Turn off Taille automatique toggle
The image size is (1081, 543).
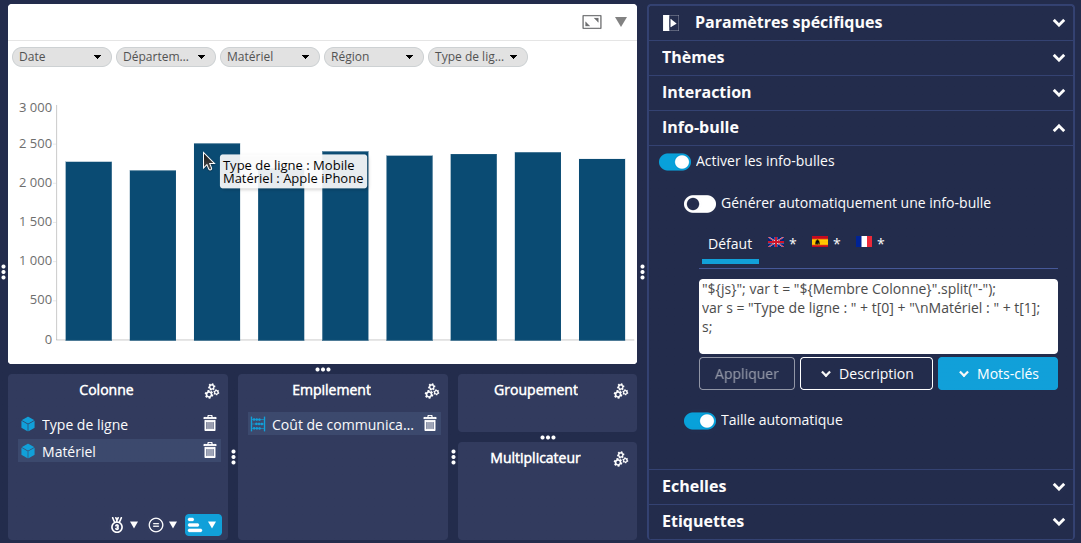700,421
